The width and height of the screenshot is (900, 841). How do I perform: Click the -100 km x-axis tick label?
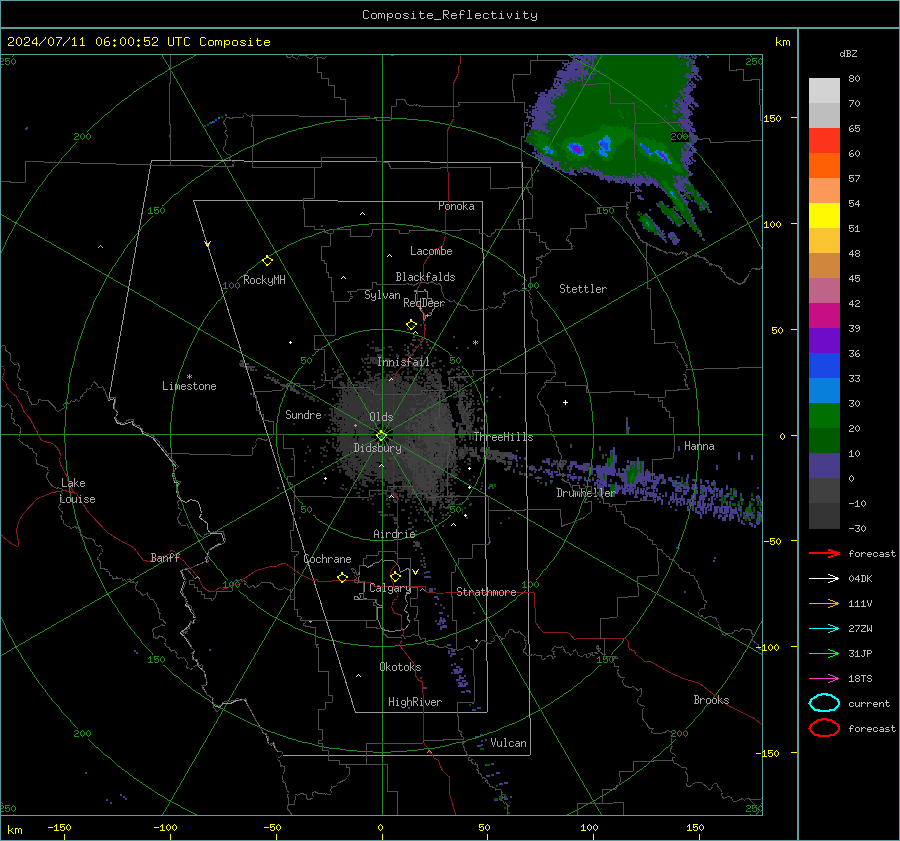pos(165,827)
